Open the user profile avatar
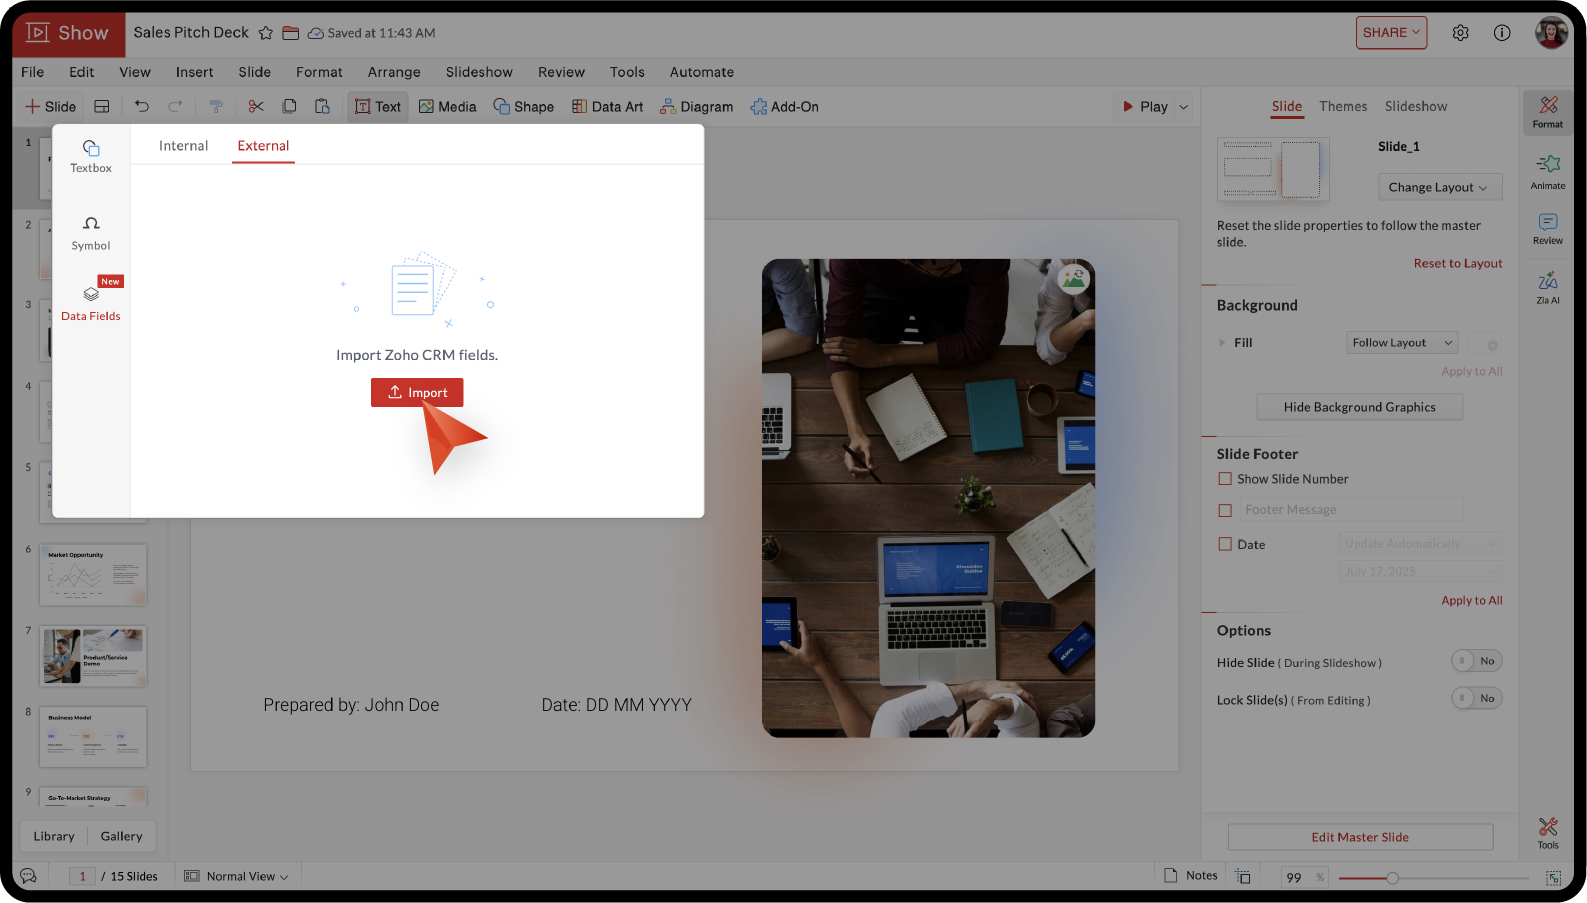The width and height of the screenshot is (1587, 903). pos(1551,32)
